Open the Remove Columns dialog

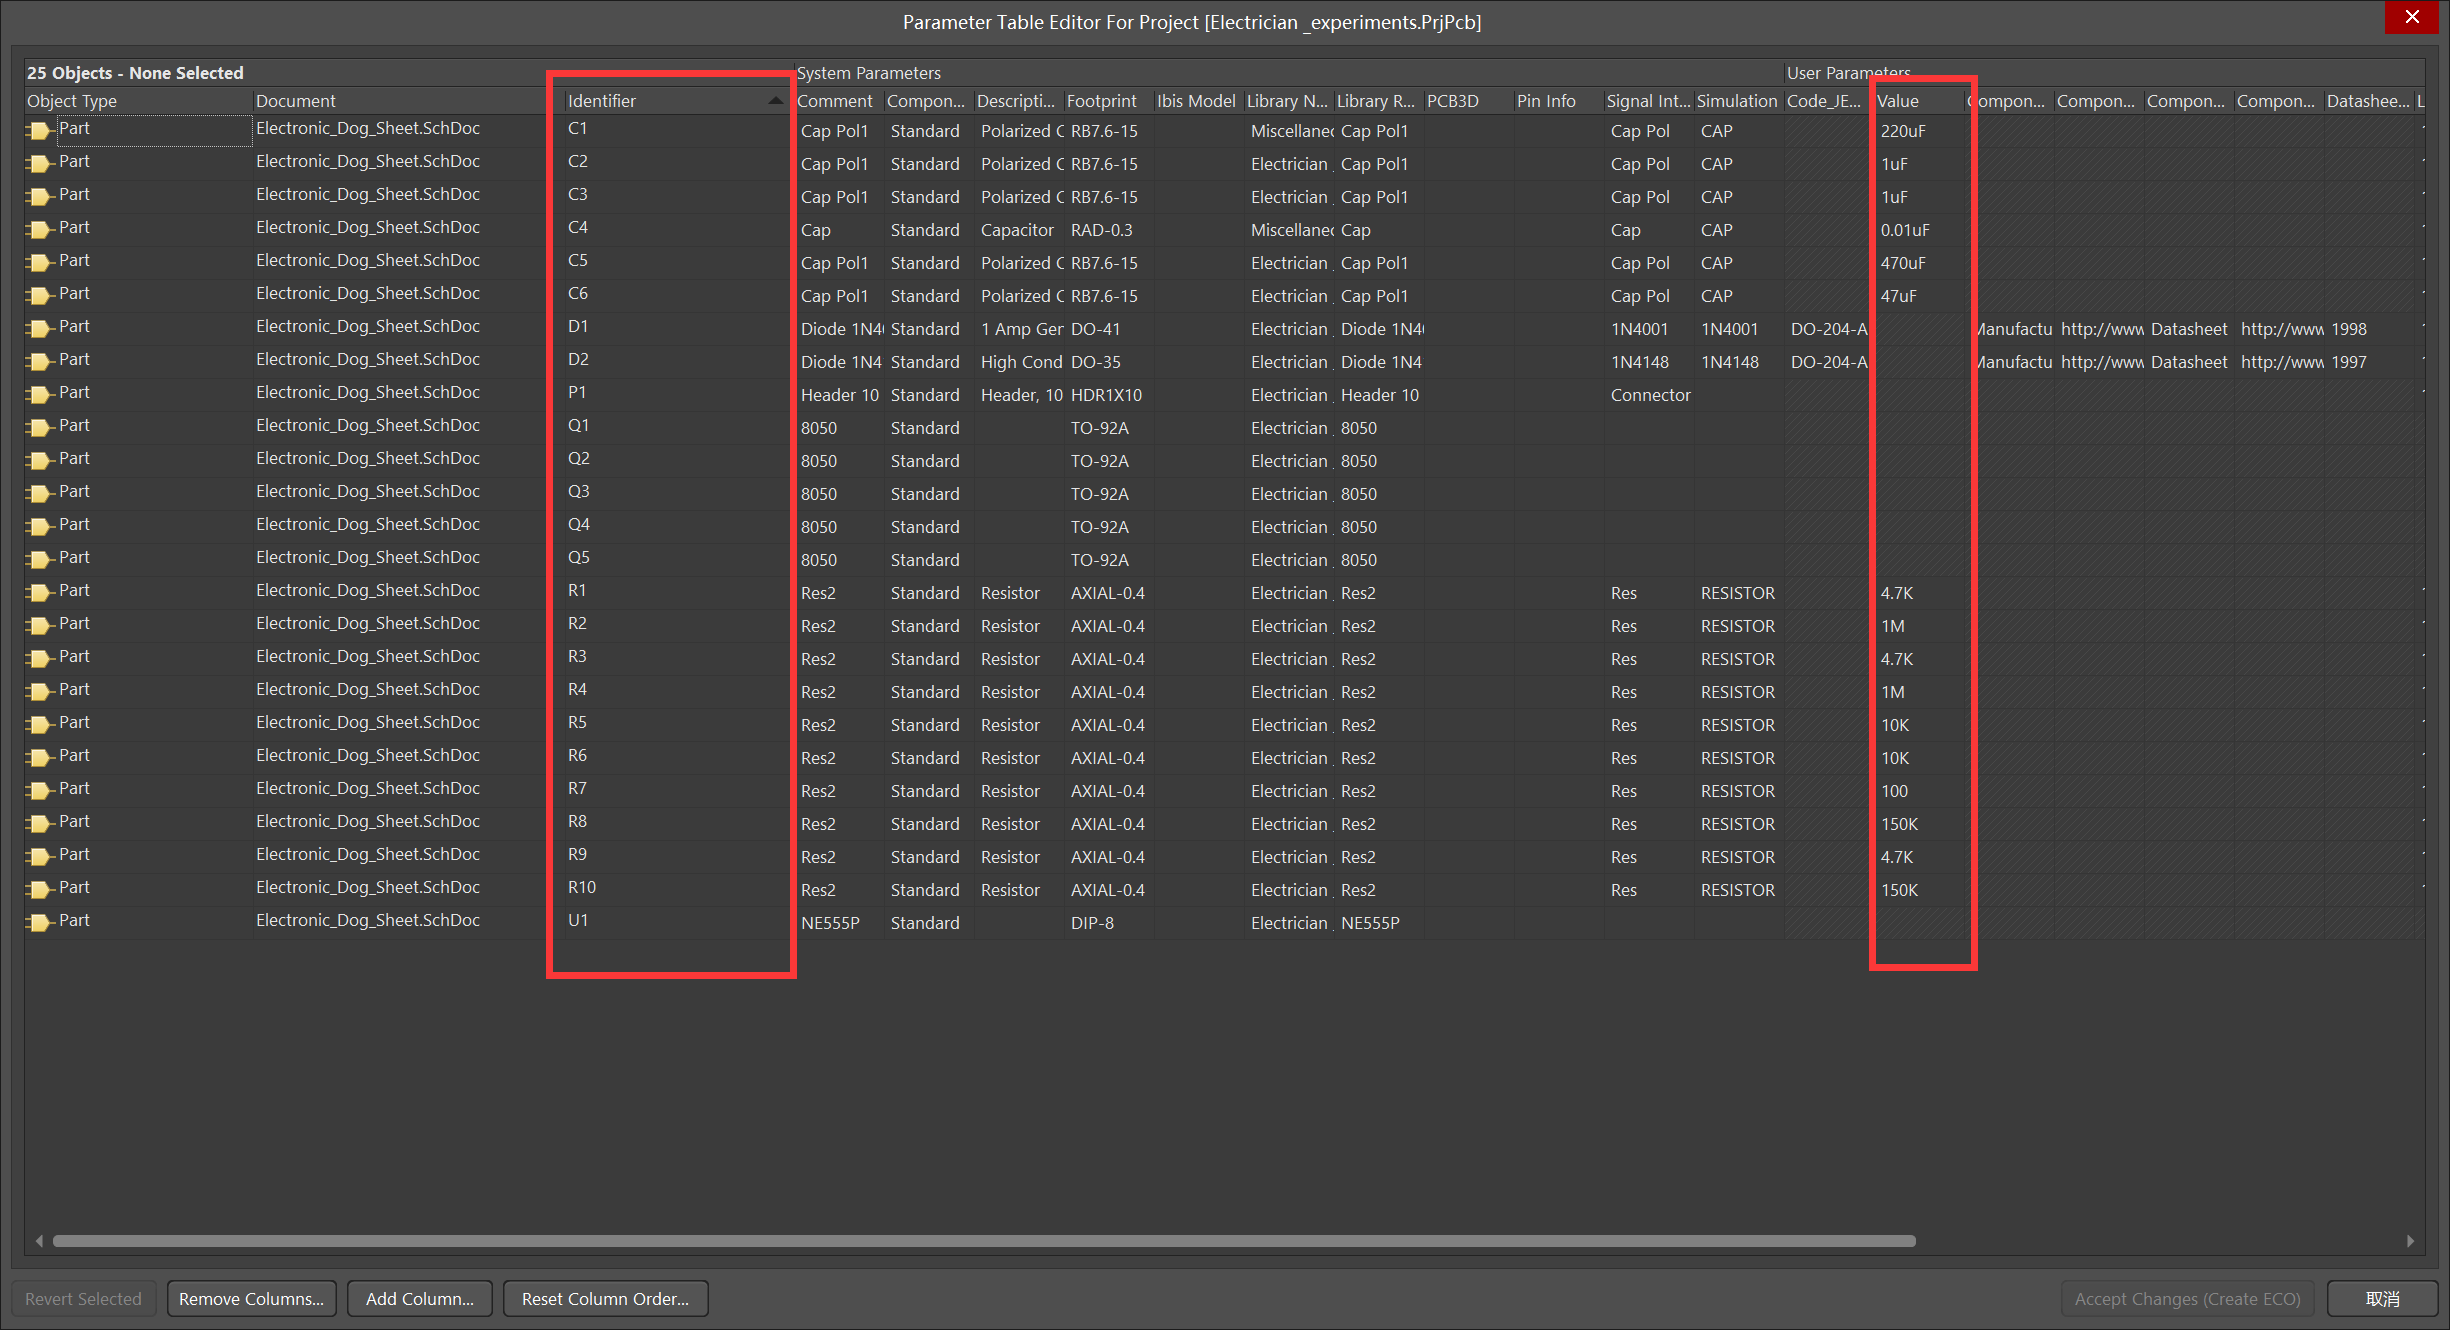click(x=251, y=1298)
